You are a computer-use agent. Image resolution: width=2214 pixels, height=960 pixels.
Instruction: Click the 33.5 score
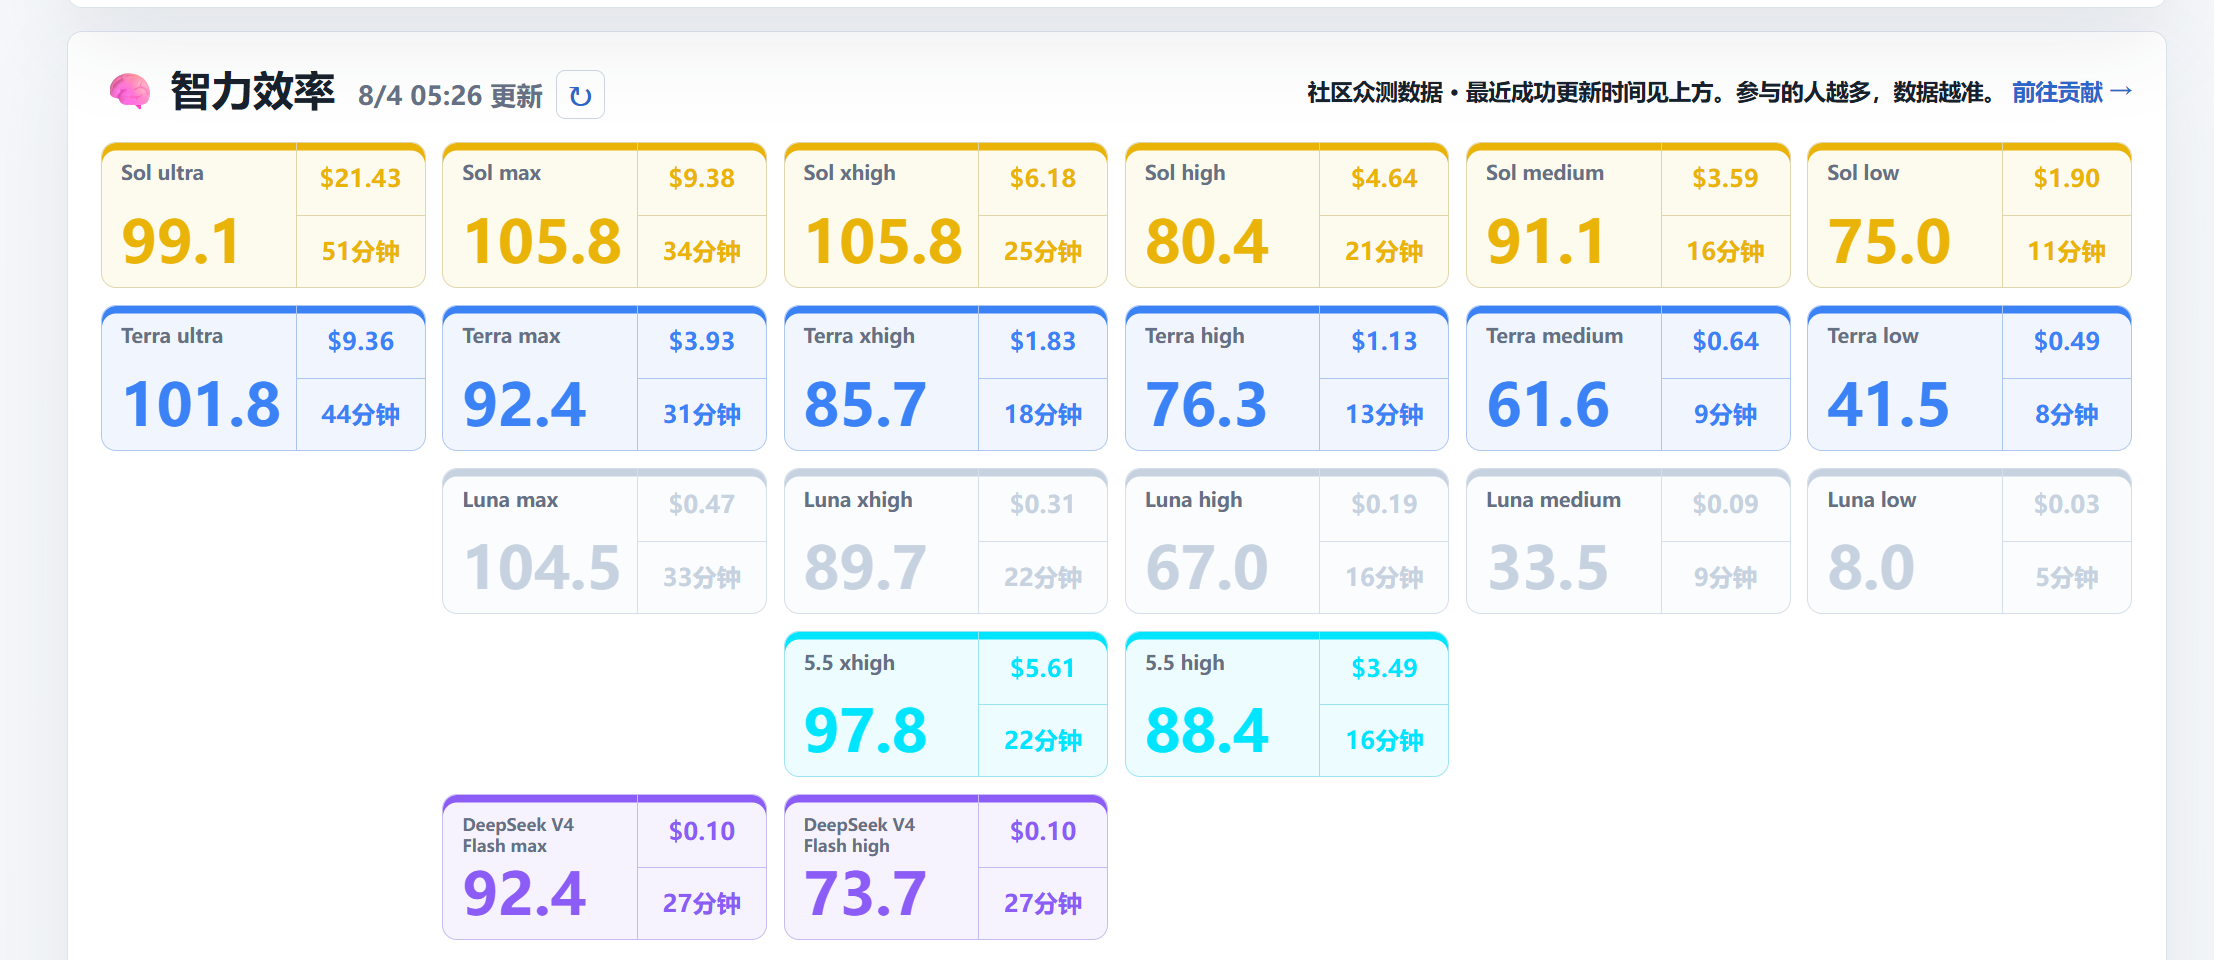pyautogui.click(x=1548, y=568)
